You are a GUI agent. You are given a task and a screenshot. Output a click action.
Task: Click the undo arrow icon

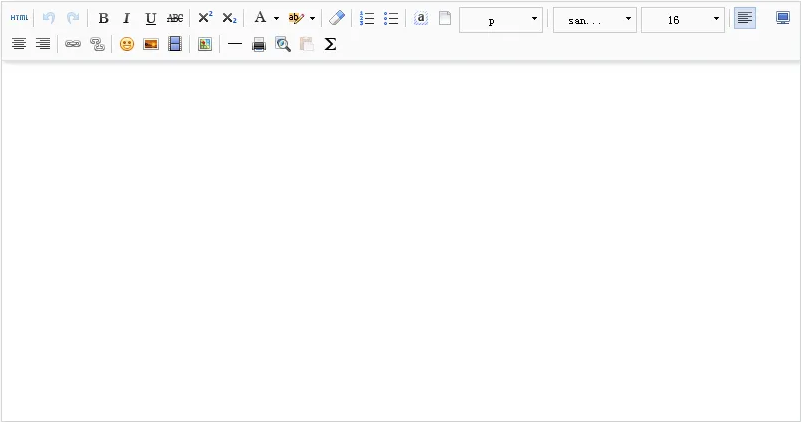coord(49,18)
